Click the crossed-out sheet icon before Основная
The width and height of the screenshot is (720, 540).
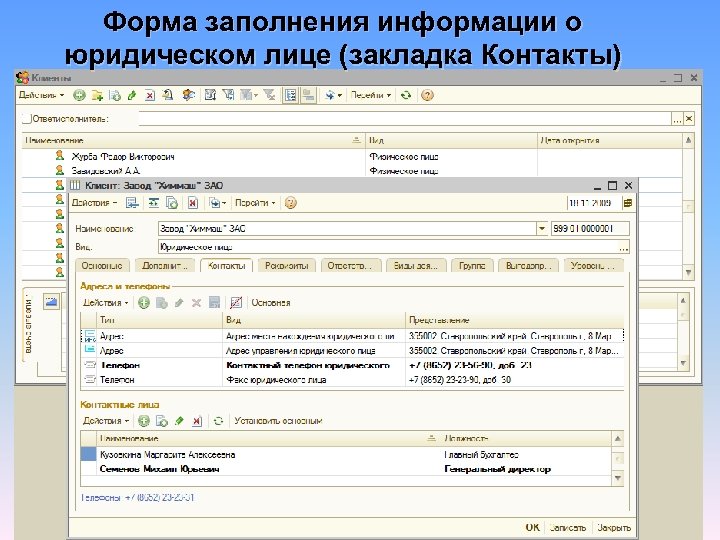(x=236, y=303)
